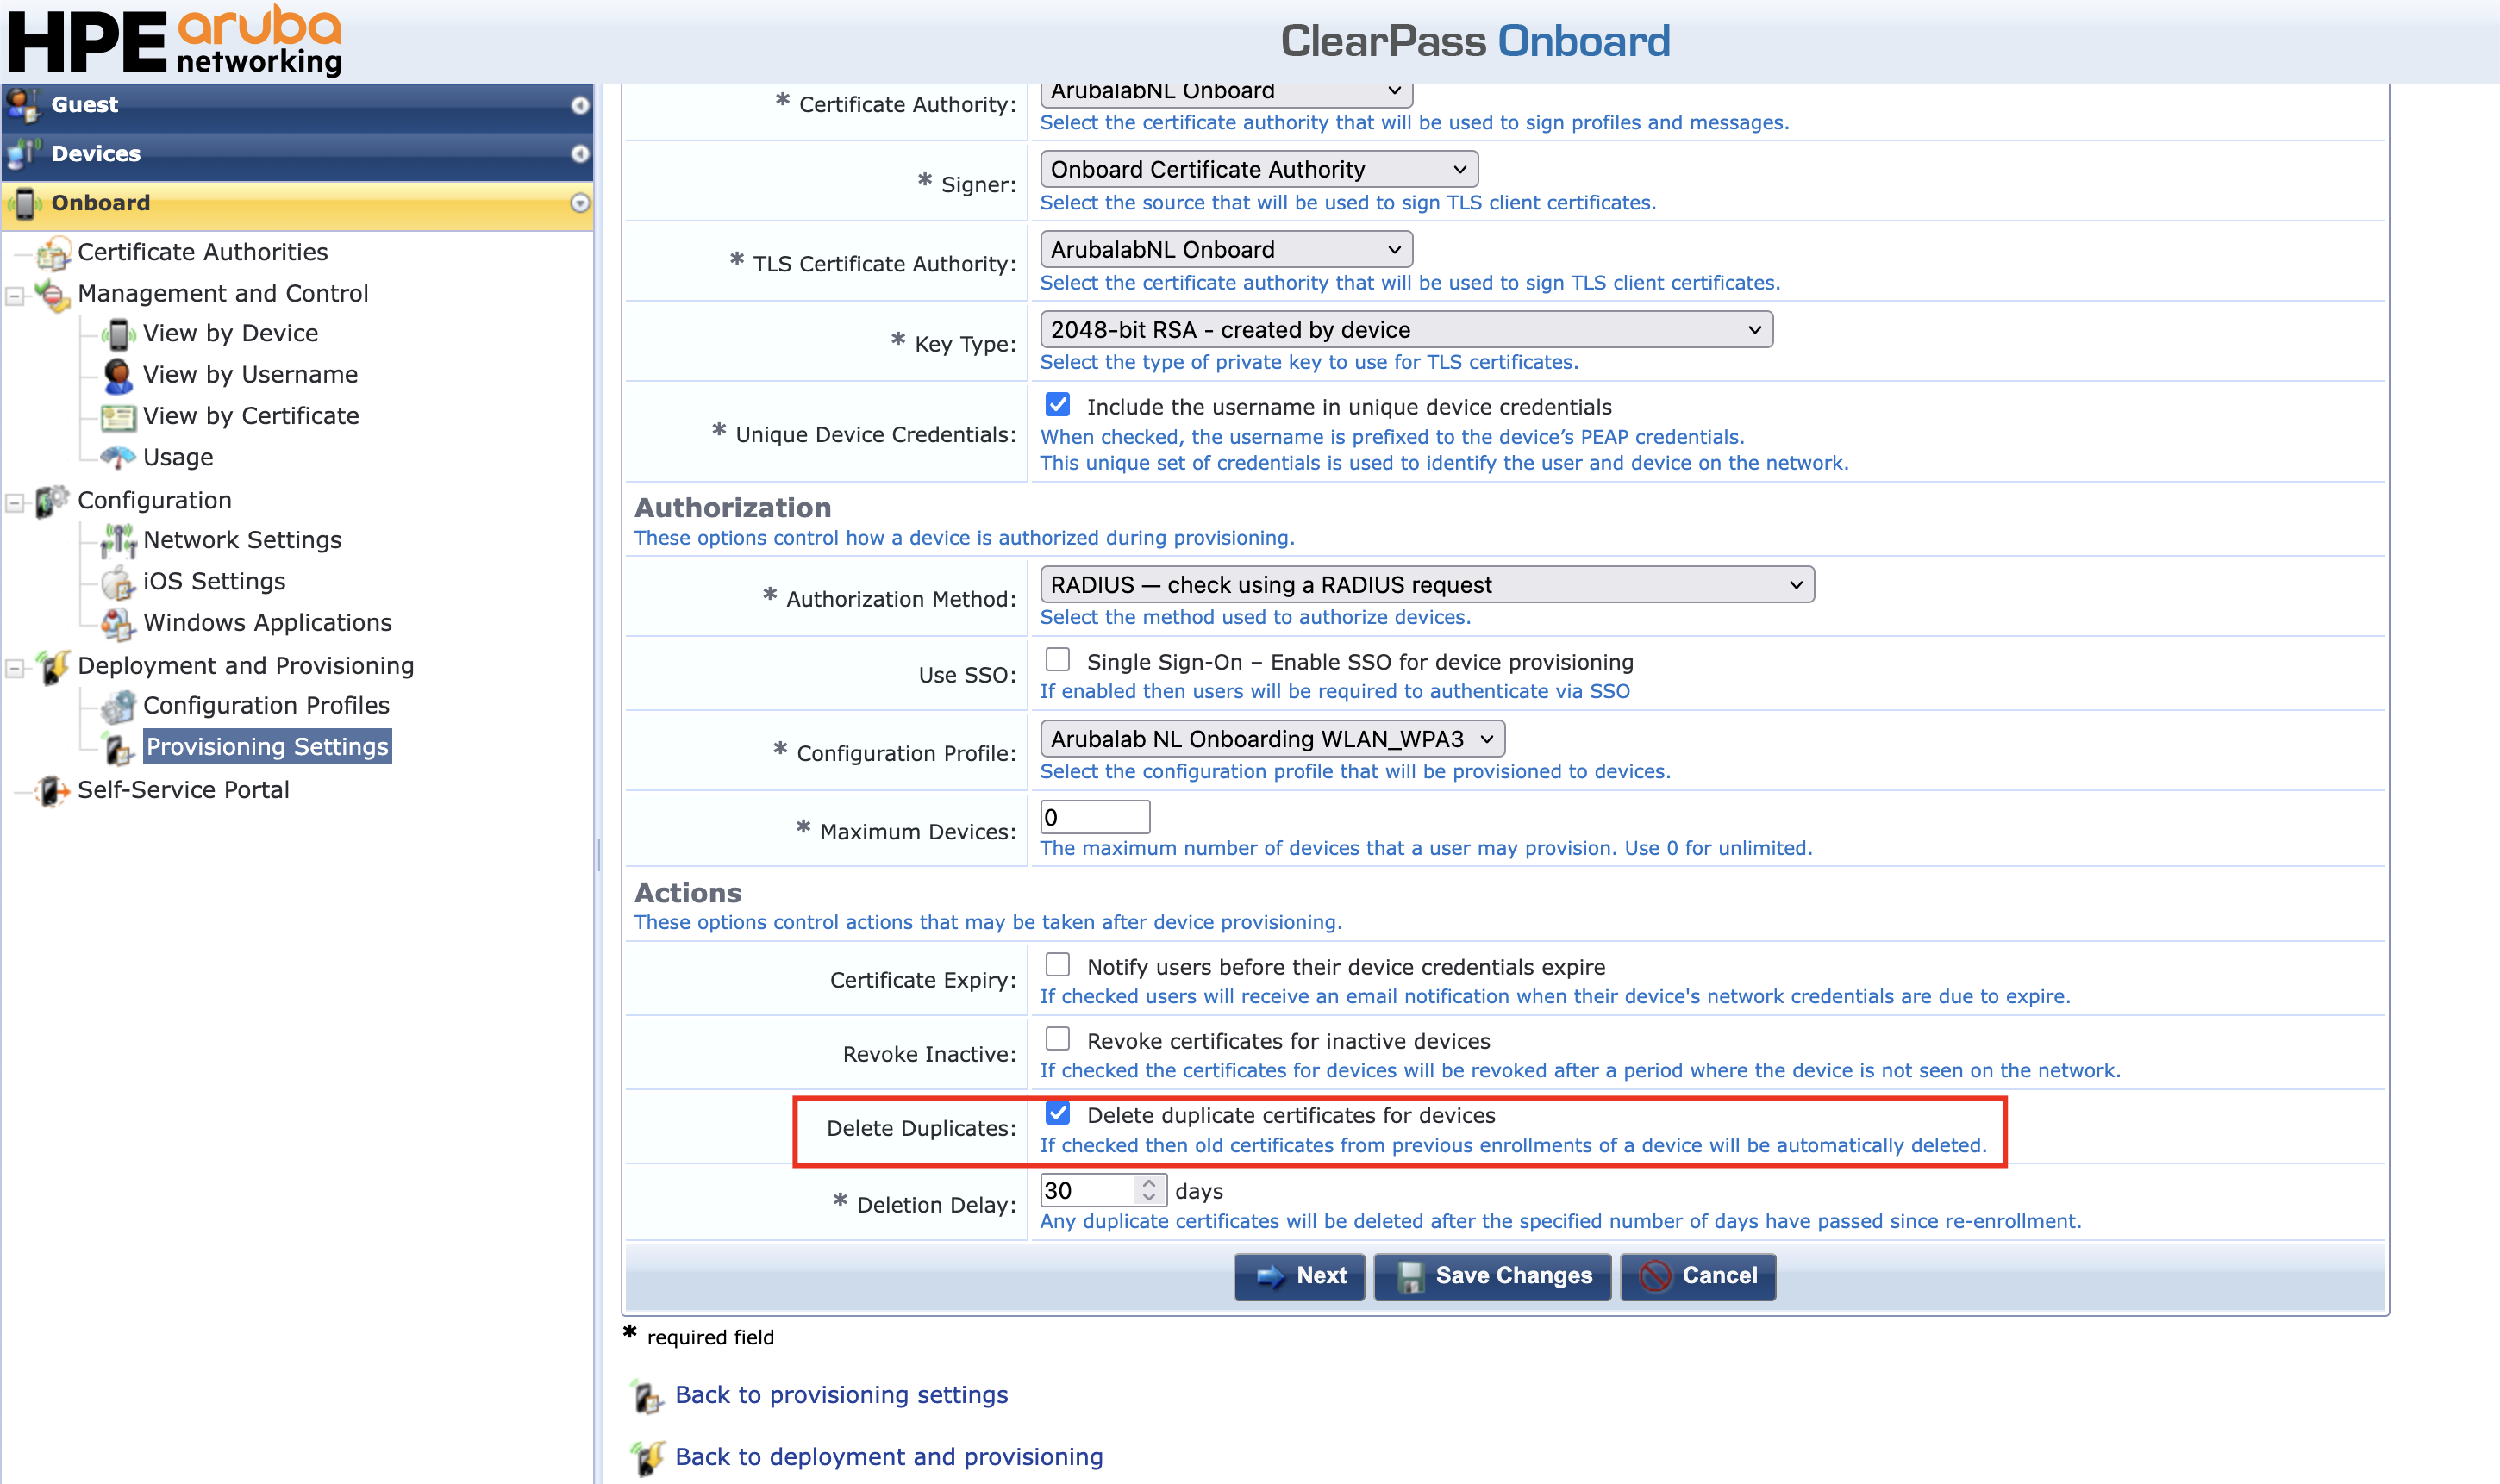Click the Guest section icon
Screen dimensions: 2500x1484
click(x=24, y=104)
